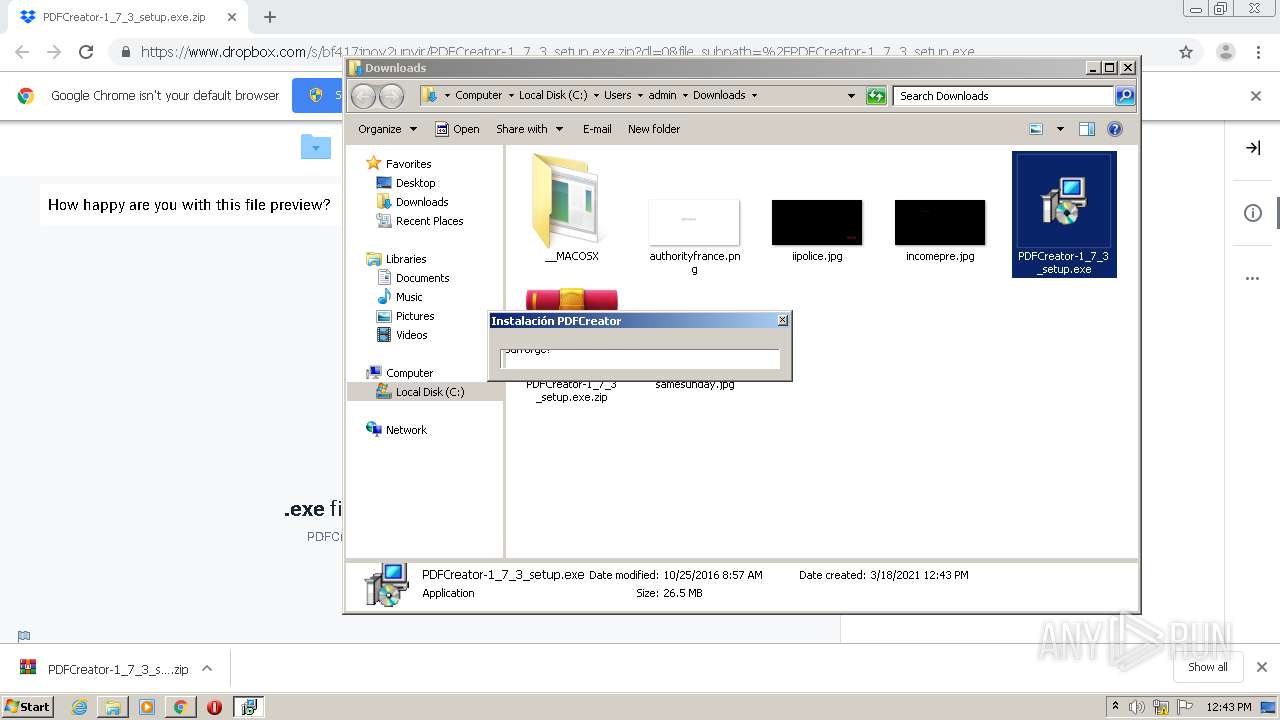Open Recent Places in navigation pane
This screenshot has width=1280, height=720.
[420, 221]
